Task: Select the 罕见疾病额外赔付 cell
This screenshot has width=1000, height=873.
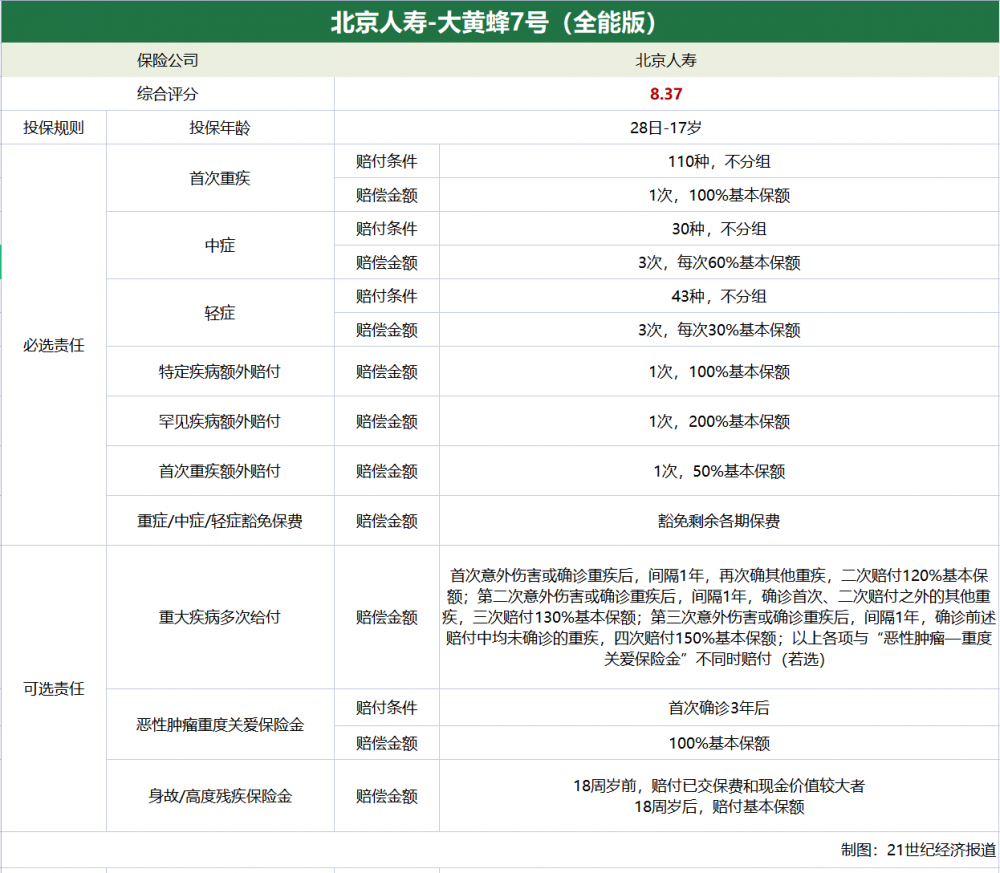Action: tap(220, 422)
